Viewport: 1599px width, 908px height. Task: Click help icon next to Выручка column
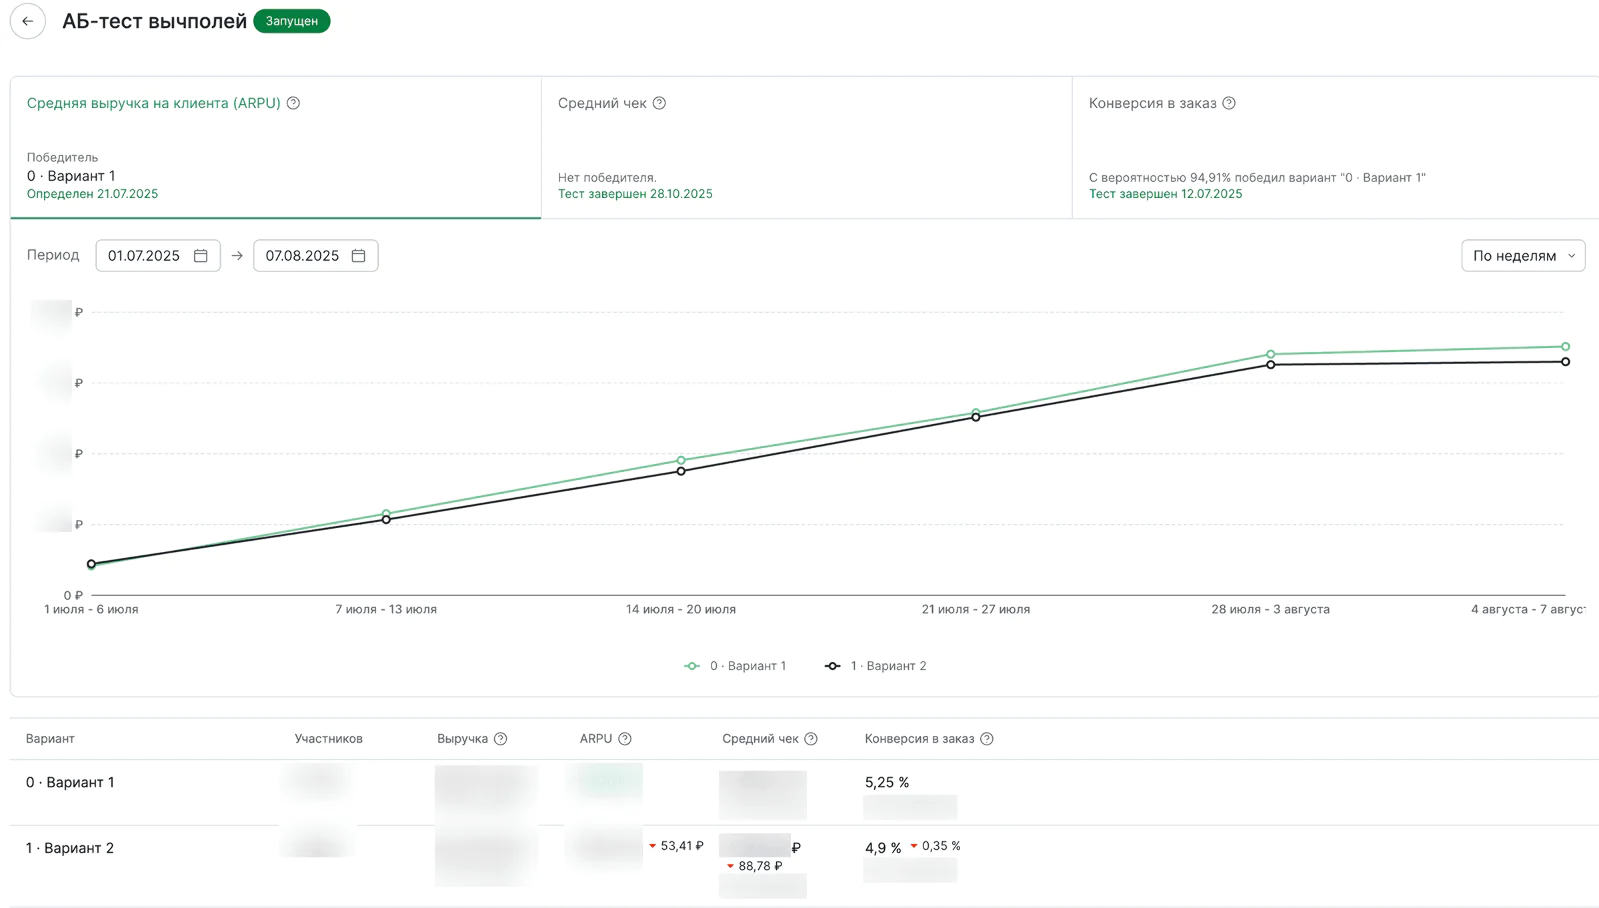tap(501, 739)
